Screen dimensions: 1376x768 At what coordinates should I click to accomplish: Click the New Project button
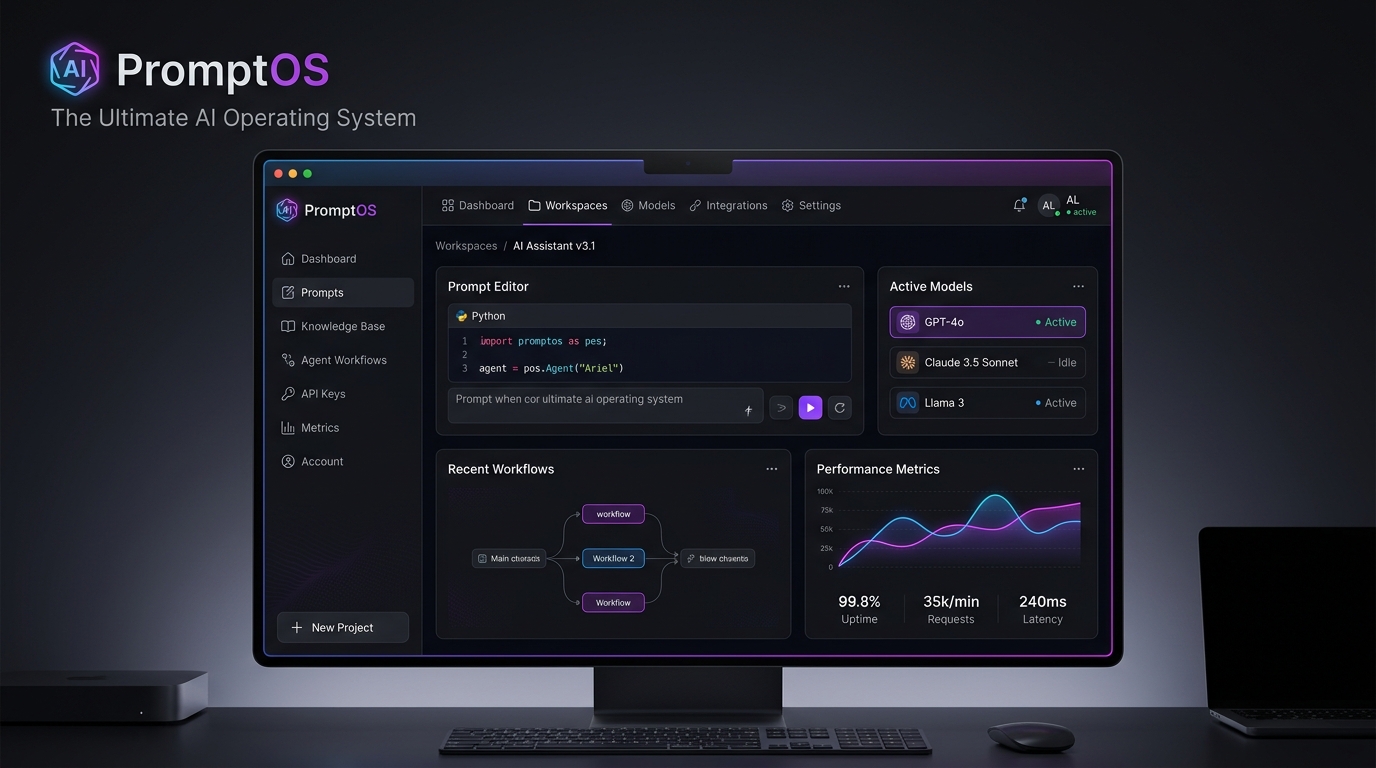343,627
